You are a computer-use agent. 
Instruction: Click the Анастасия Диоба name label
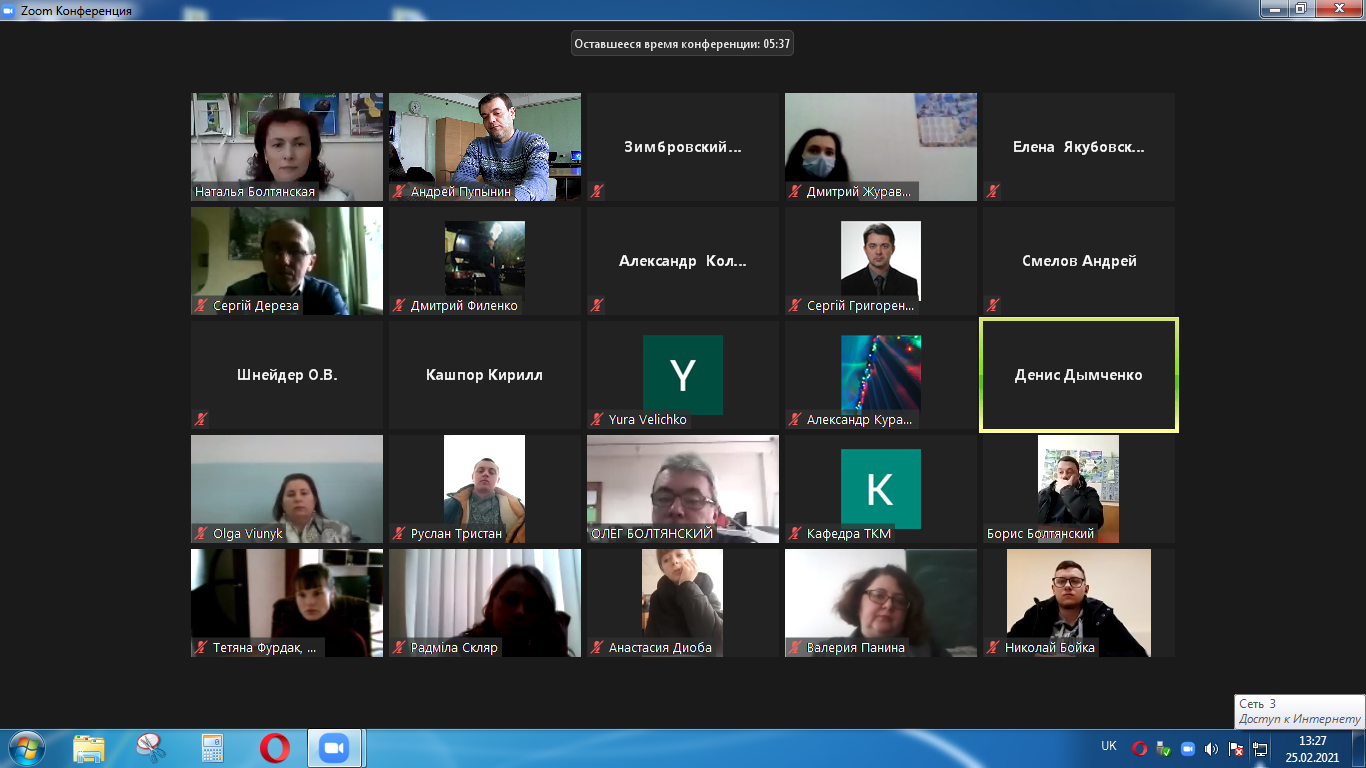(x=660, y=647)
